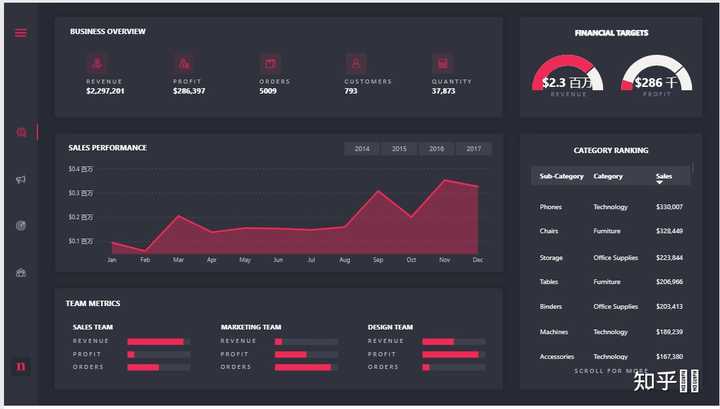
Task: Click the Quantity icon in Business Overview
Action: pyautogui.click(x=443, y=63)
